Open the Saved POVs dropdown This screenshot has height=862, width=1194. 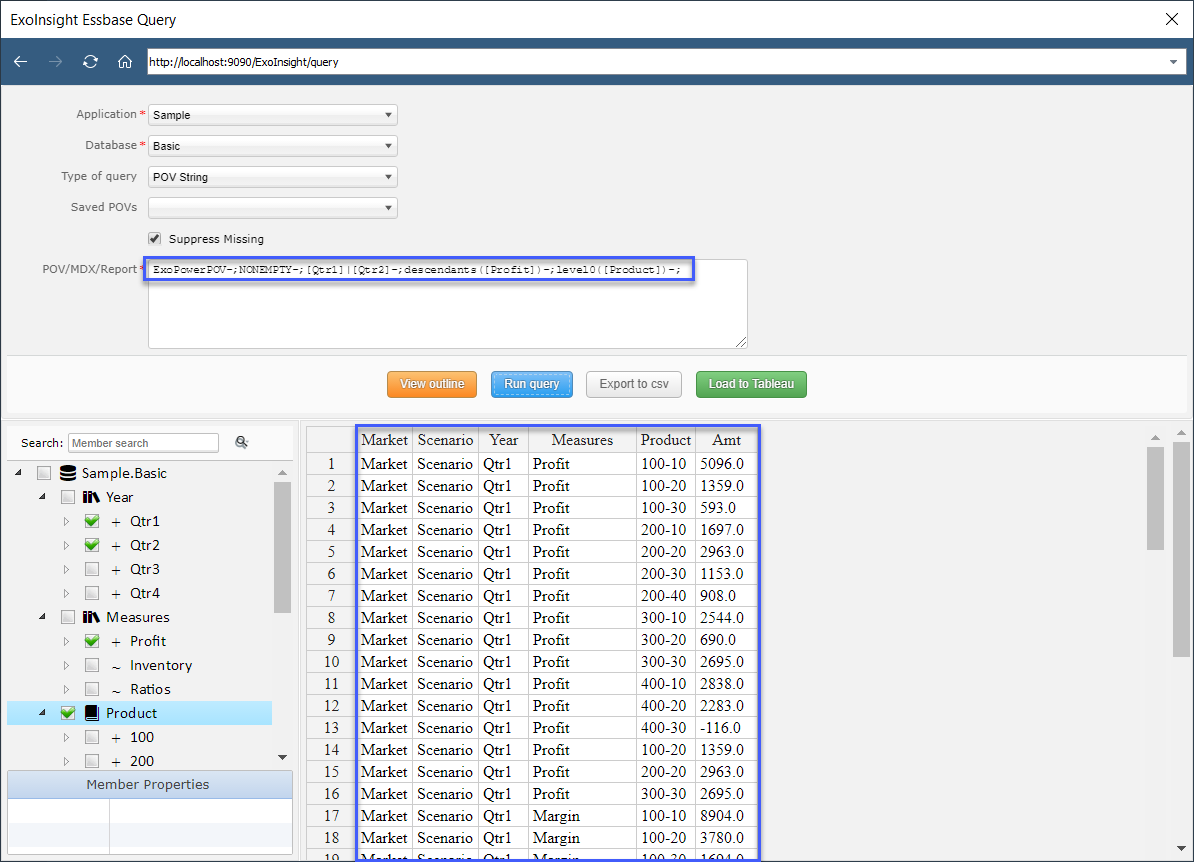[273, 208]
